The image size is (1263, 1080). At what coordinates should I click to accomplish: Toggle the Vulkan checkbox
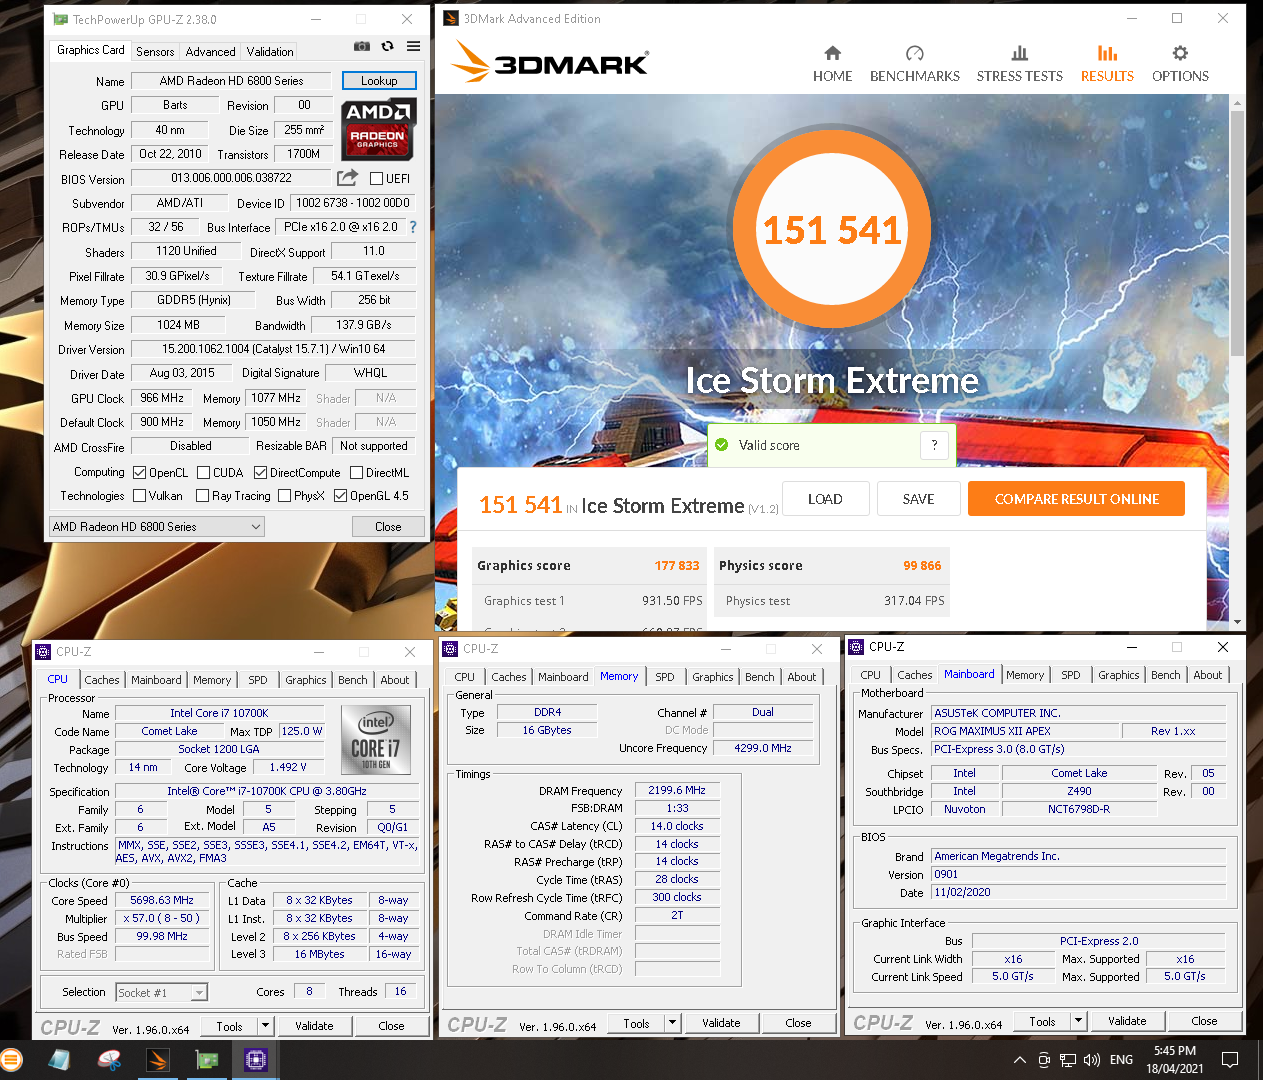pyautogui.click(x=140, y=496)
